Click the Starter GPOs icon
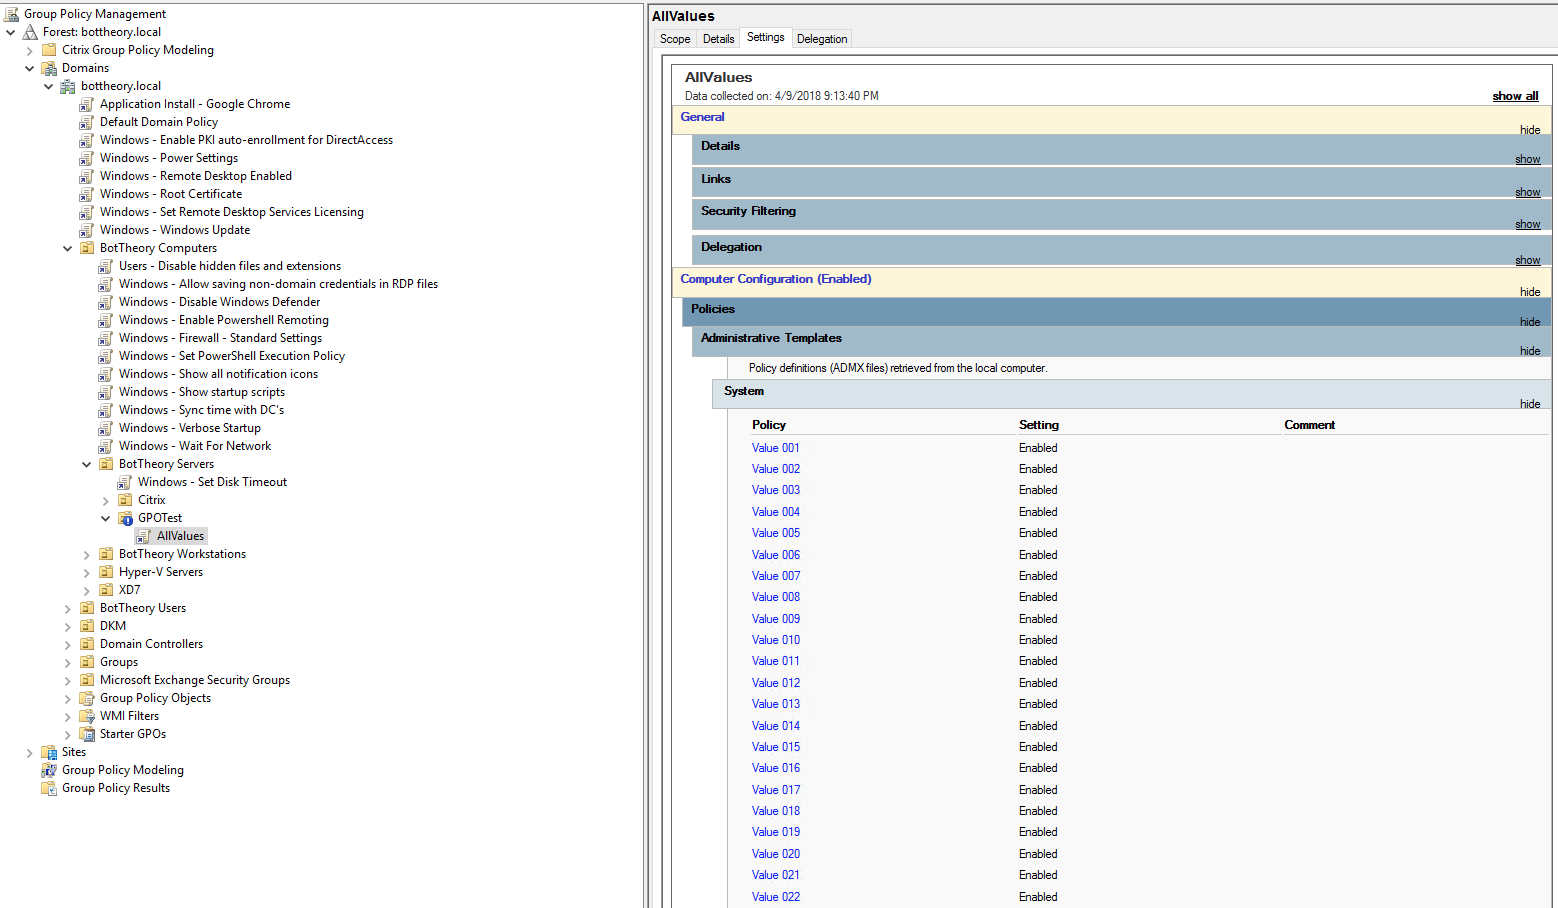This screenshot has width=1558, height=908. (x=87, y=734)
